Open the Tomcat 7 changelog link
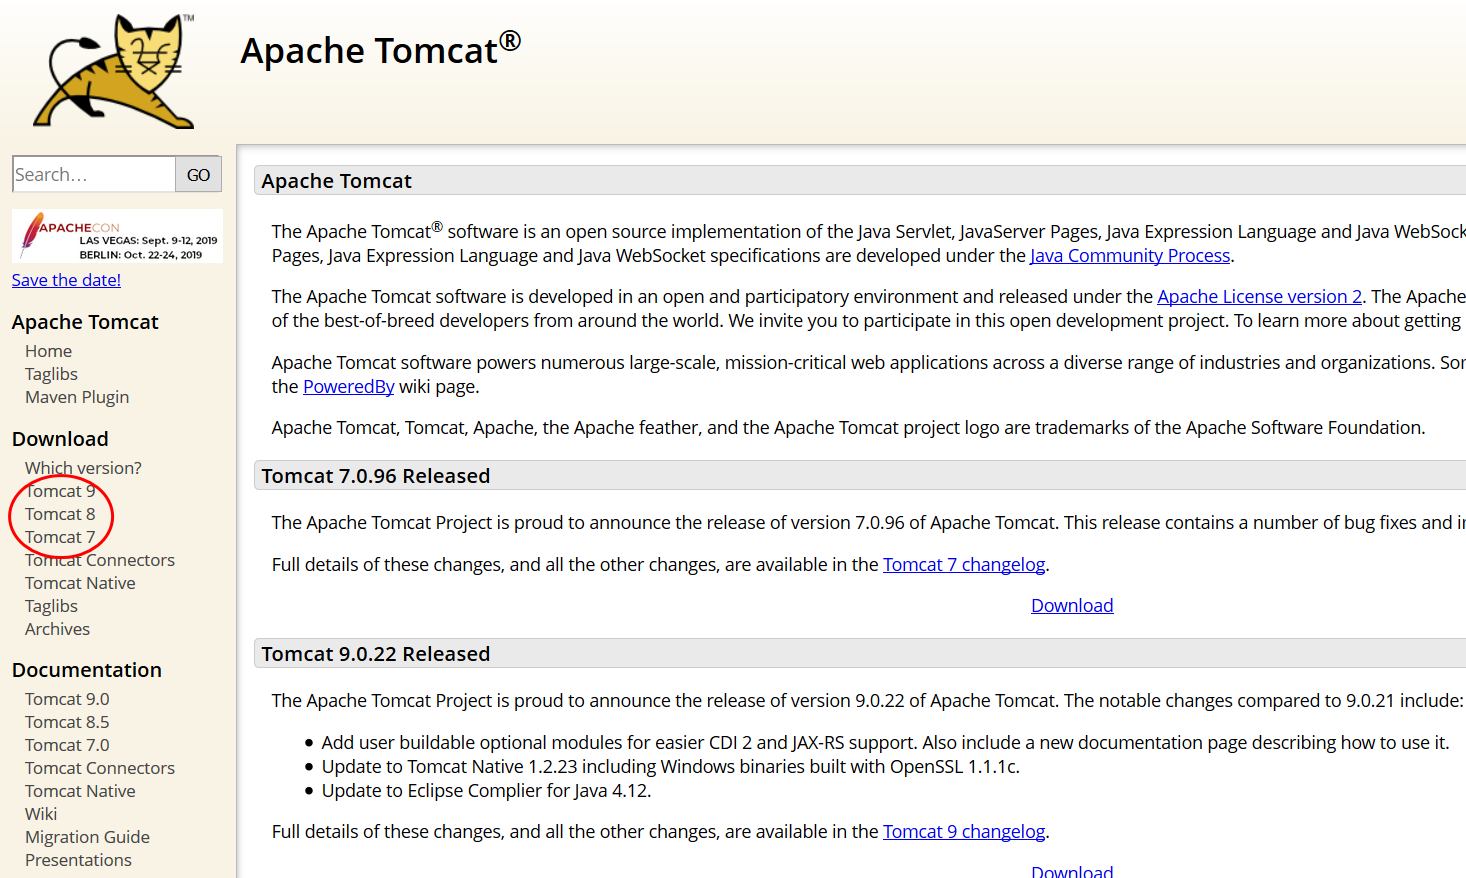 (x=964, y=565)
